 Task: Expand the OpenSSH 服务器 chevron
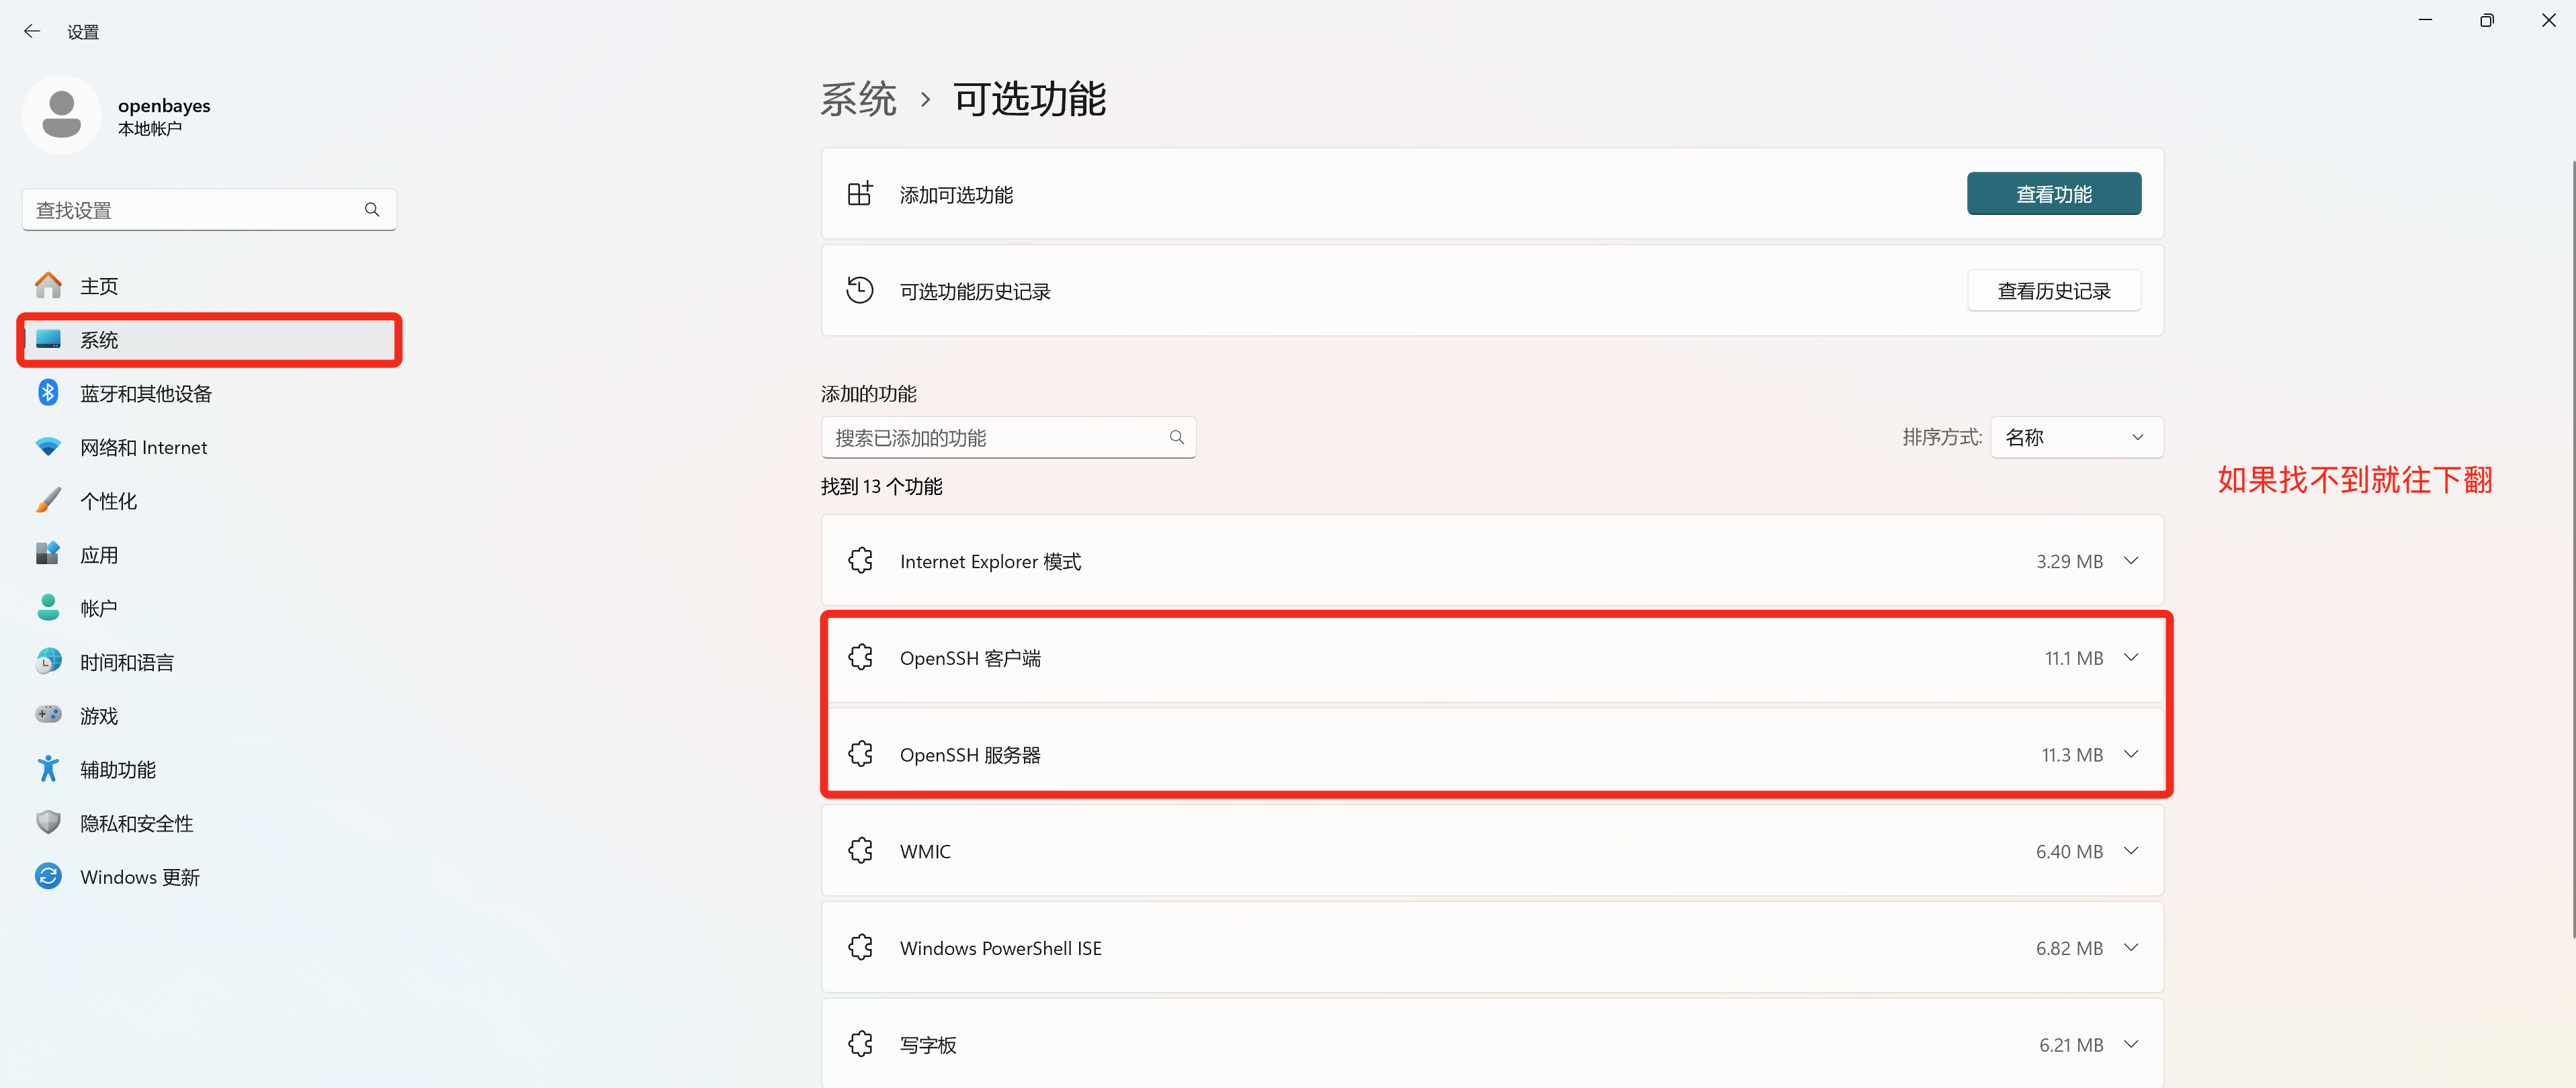[2131, 754]
